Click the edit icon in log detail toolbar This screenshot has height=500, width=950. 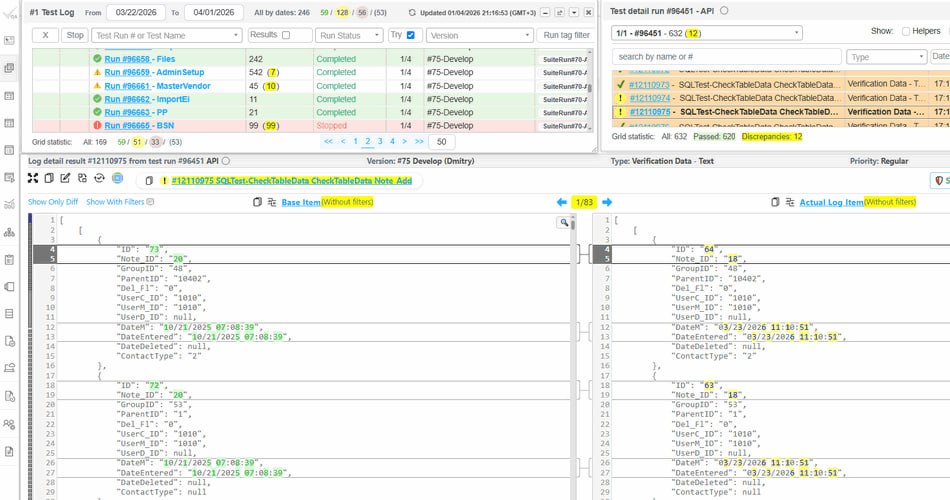[66, 178]
